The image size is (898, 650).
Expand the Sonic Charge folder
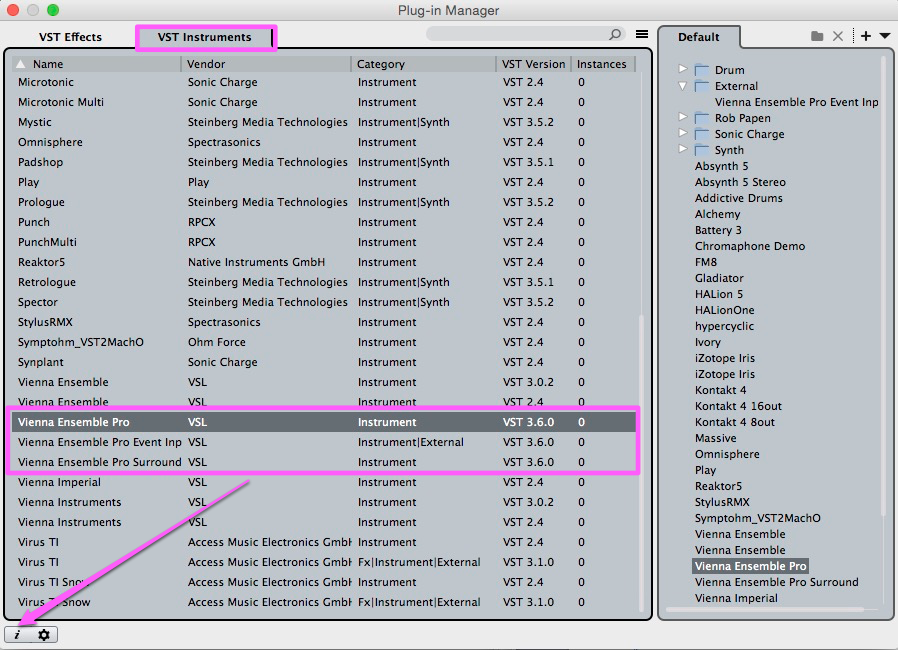pyautogui.click(x=683, y=133)
